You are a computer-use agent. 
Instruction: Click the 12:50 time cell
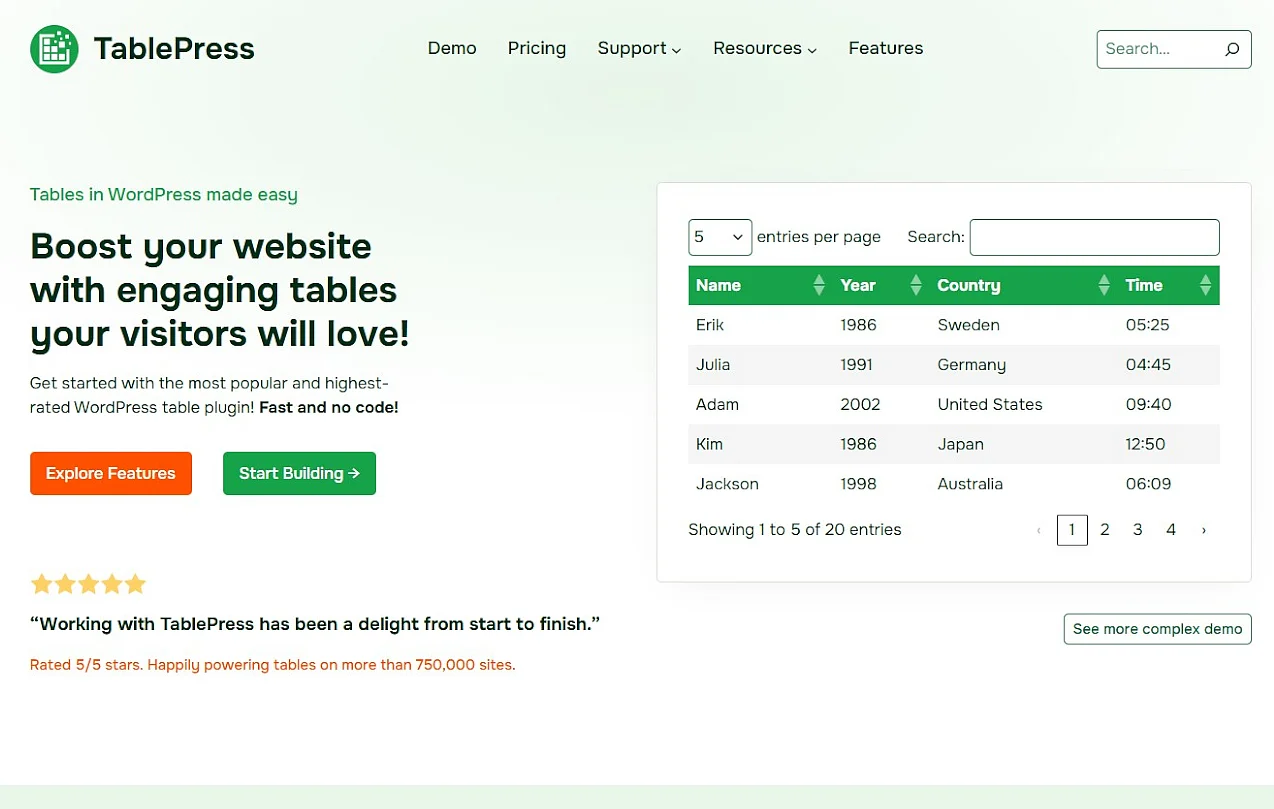point(1169,444)
